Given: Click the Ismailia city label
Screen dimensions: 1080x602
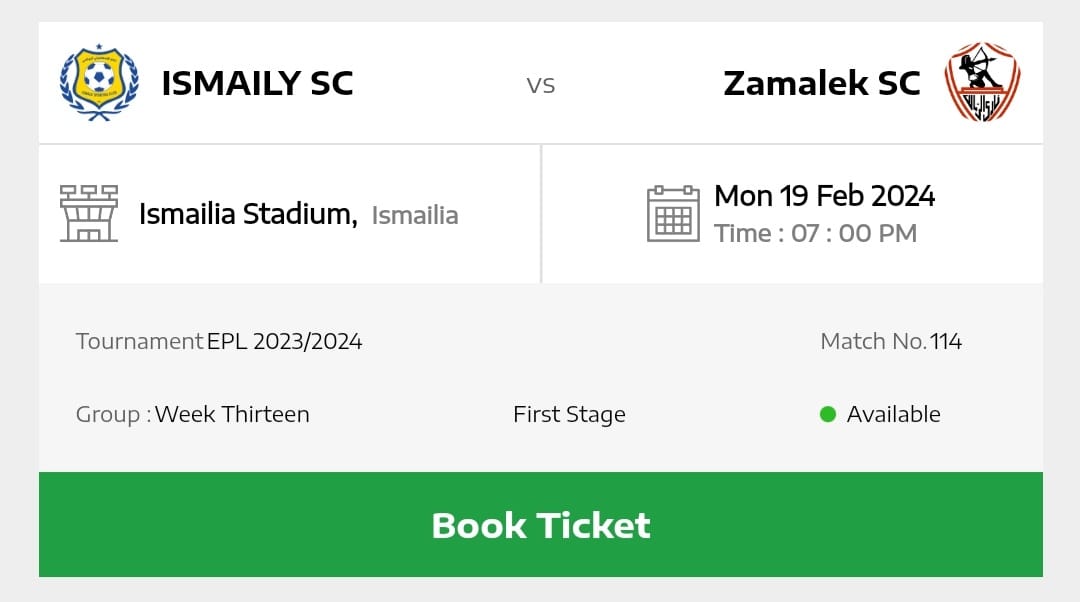Looking at the screenshot, I should click(x=415, y=215).
